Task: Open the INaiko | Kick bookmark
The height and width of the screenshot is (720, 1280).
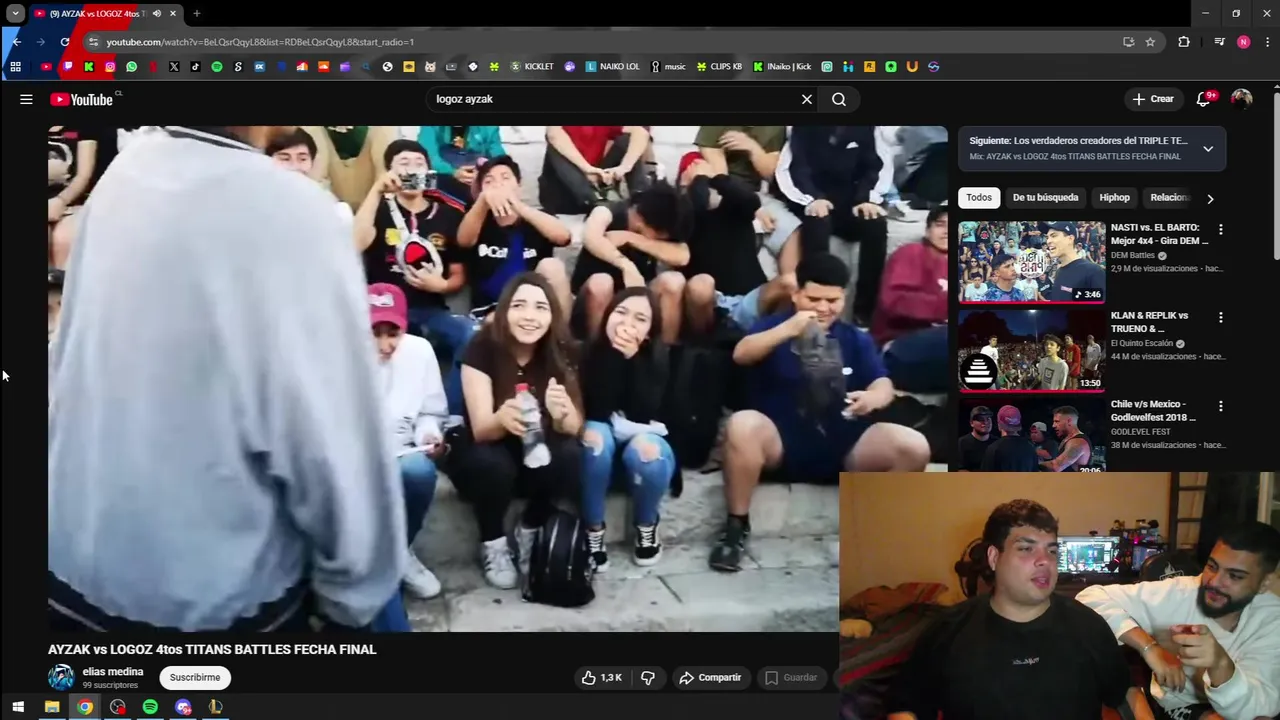Action: 782,67
